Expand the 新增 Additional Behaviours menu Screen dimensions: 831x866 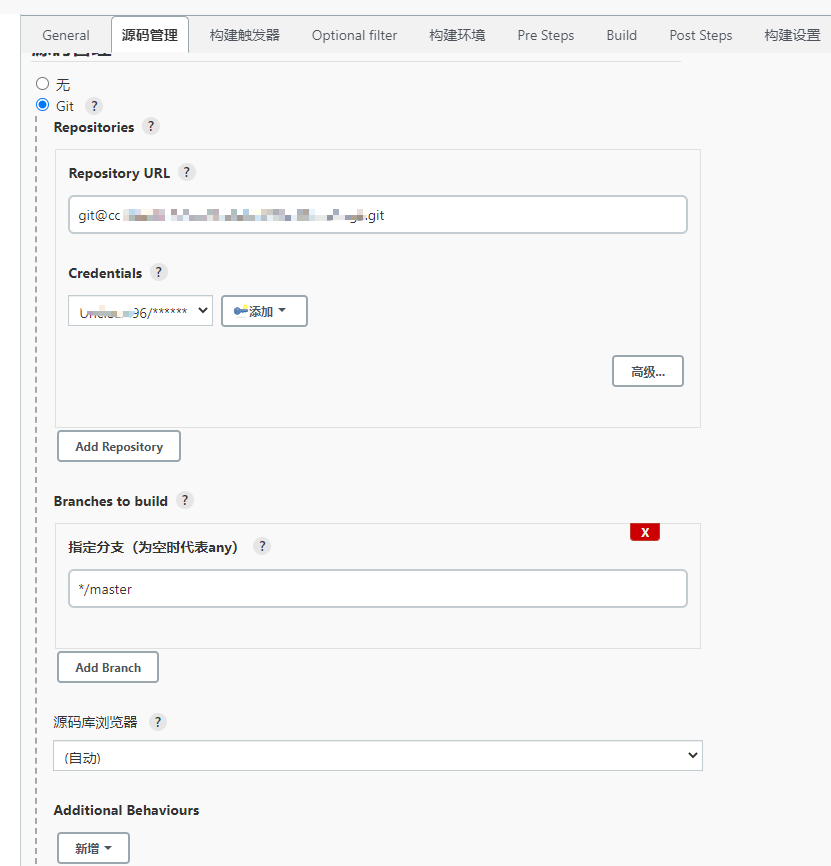tap(93, 849)
